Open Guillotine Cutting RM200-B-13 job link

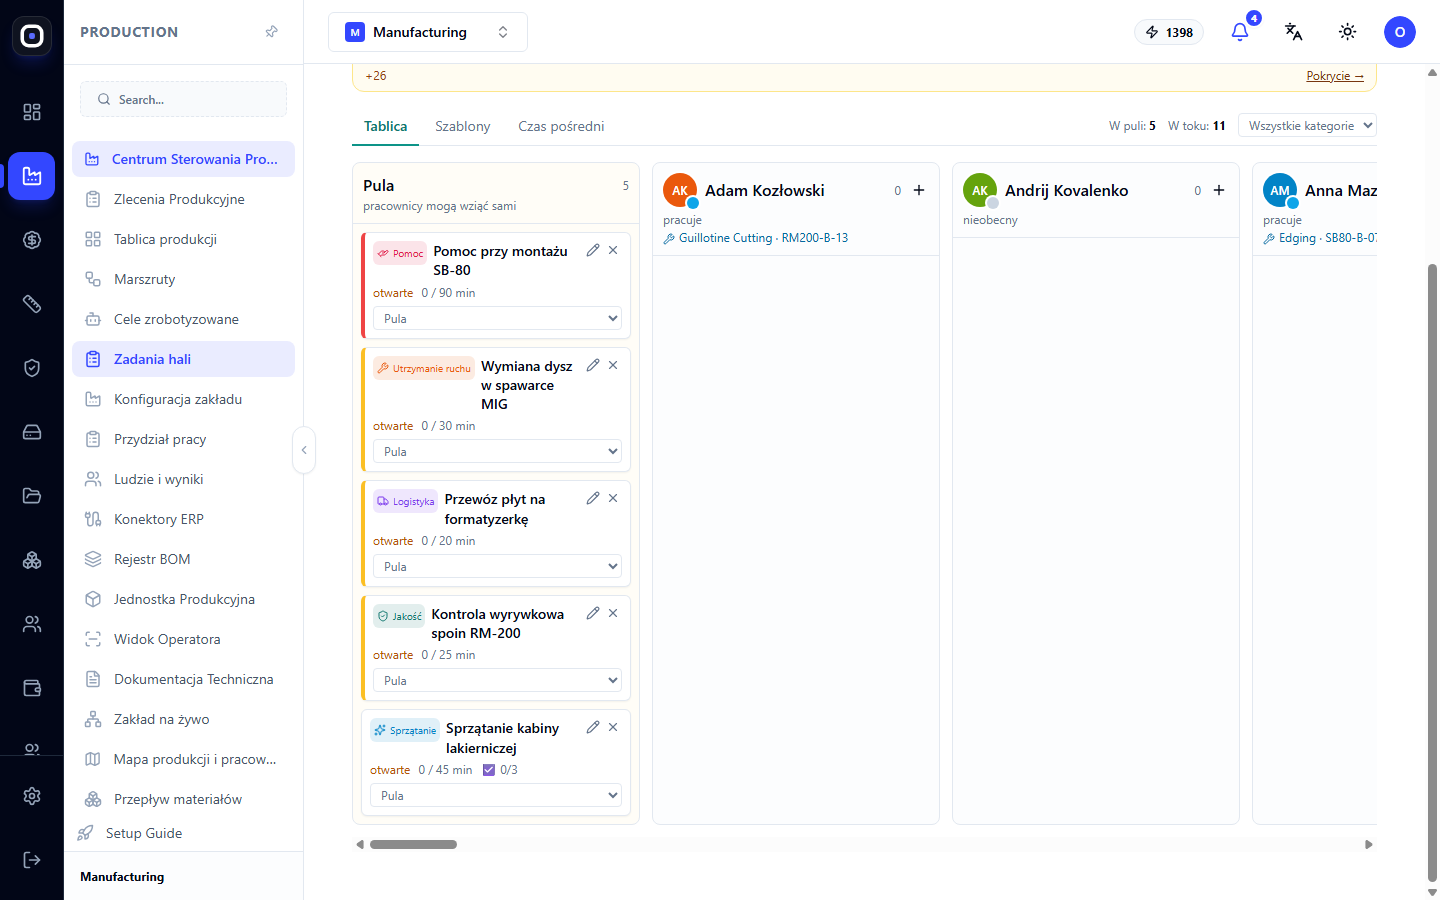756,238
